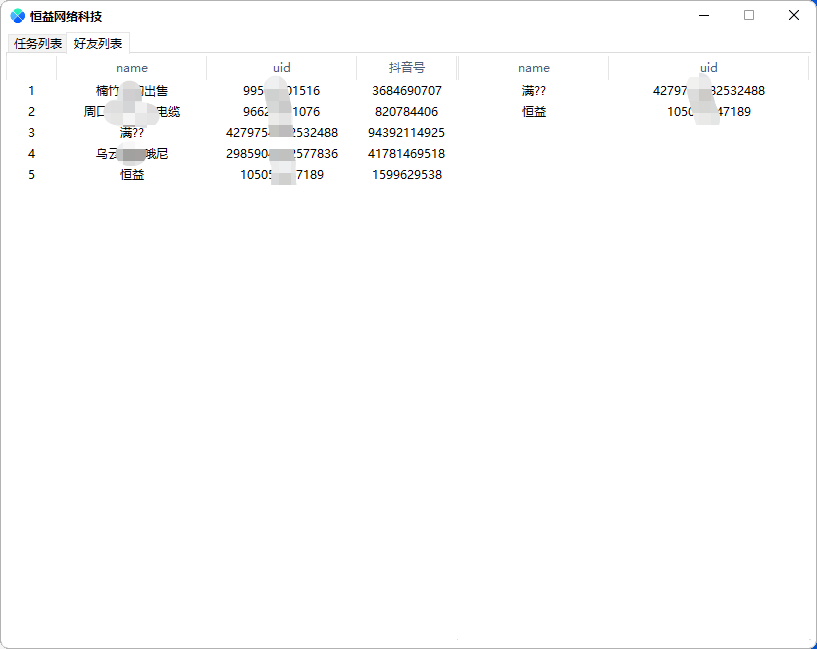Click 抖音号 cell 3684690707
Screen dimensions: 817x649
[x=406, y=91]
